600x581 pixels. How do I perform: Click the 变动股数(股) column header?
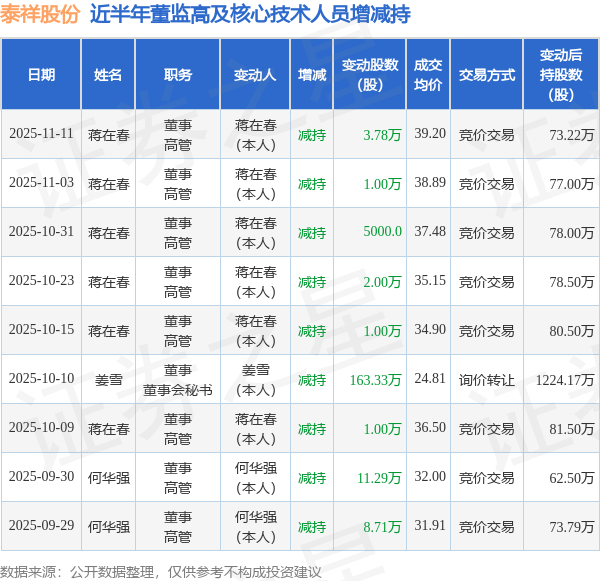coord(370,75)
